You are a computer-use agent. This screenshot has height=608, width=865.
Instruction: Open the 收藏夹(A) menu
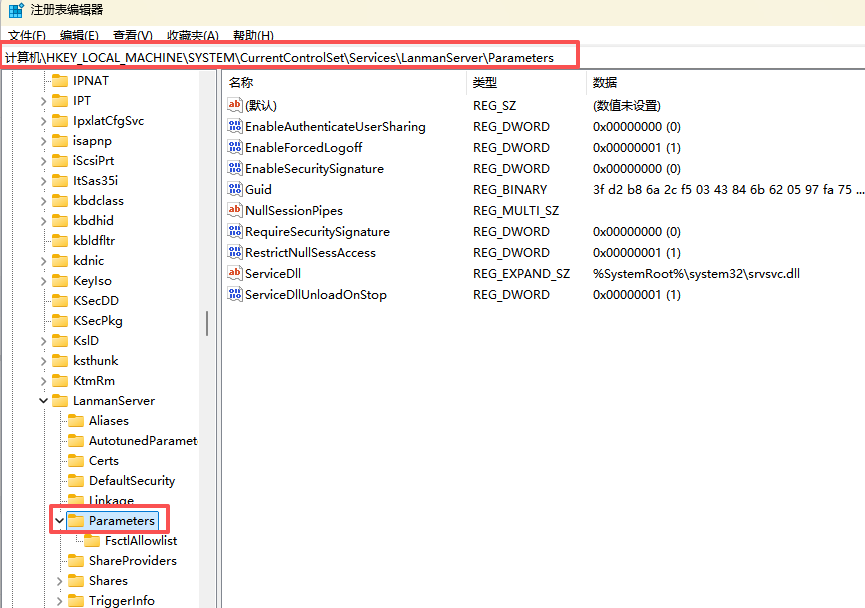(193, 36)
